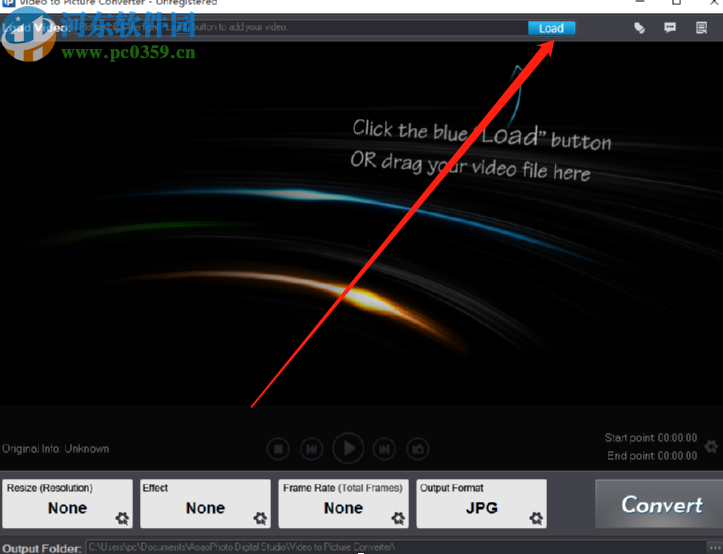Click the video preview drop area

pos(362,224)
